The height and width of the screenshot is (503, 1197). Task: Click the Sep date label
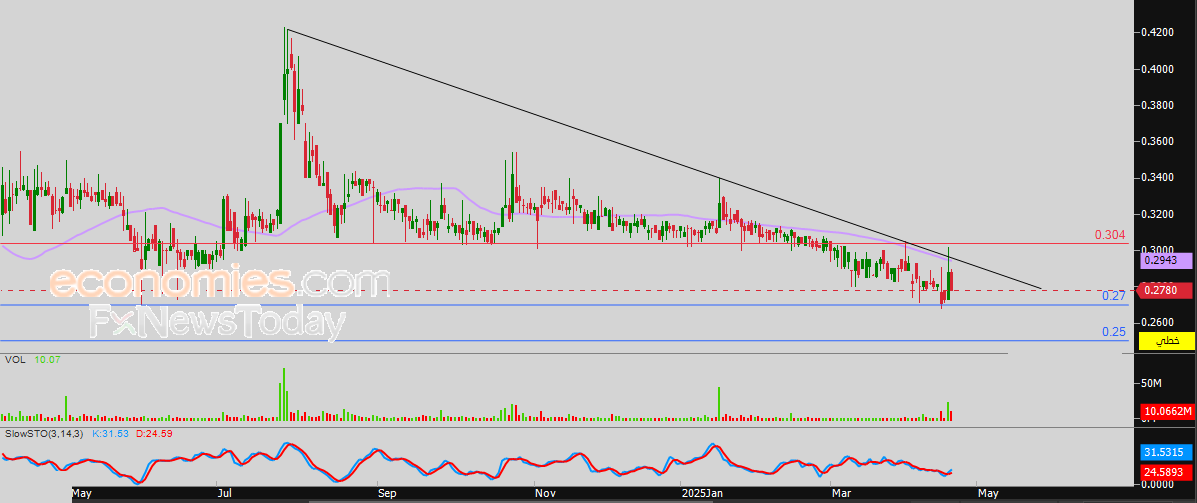tap(387, 493)
